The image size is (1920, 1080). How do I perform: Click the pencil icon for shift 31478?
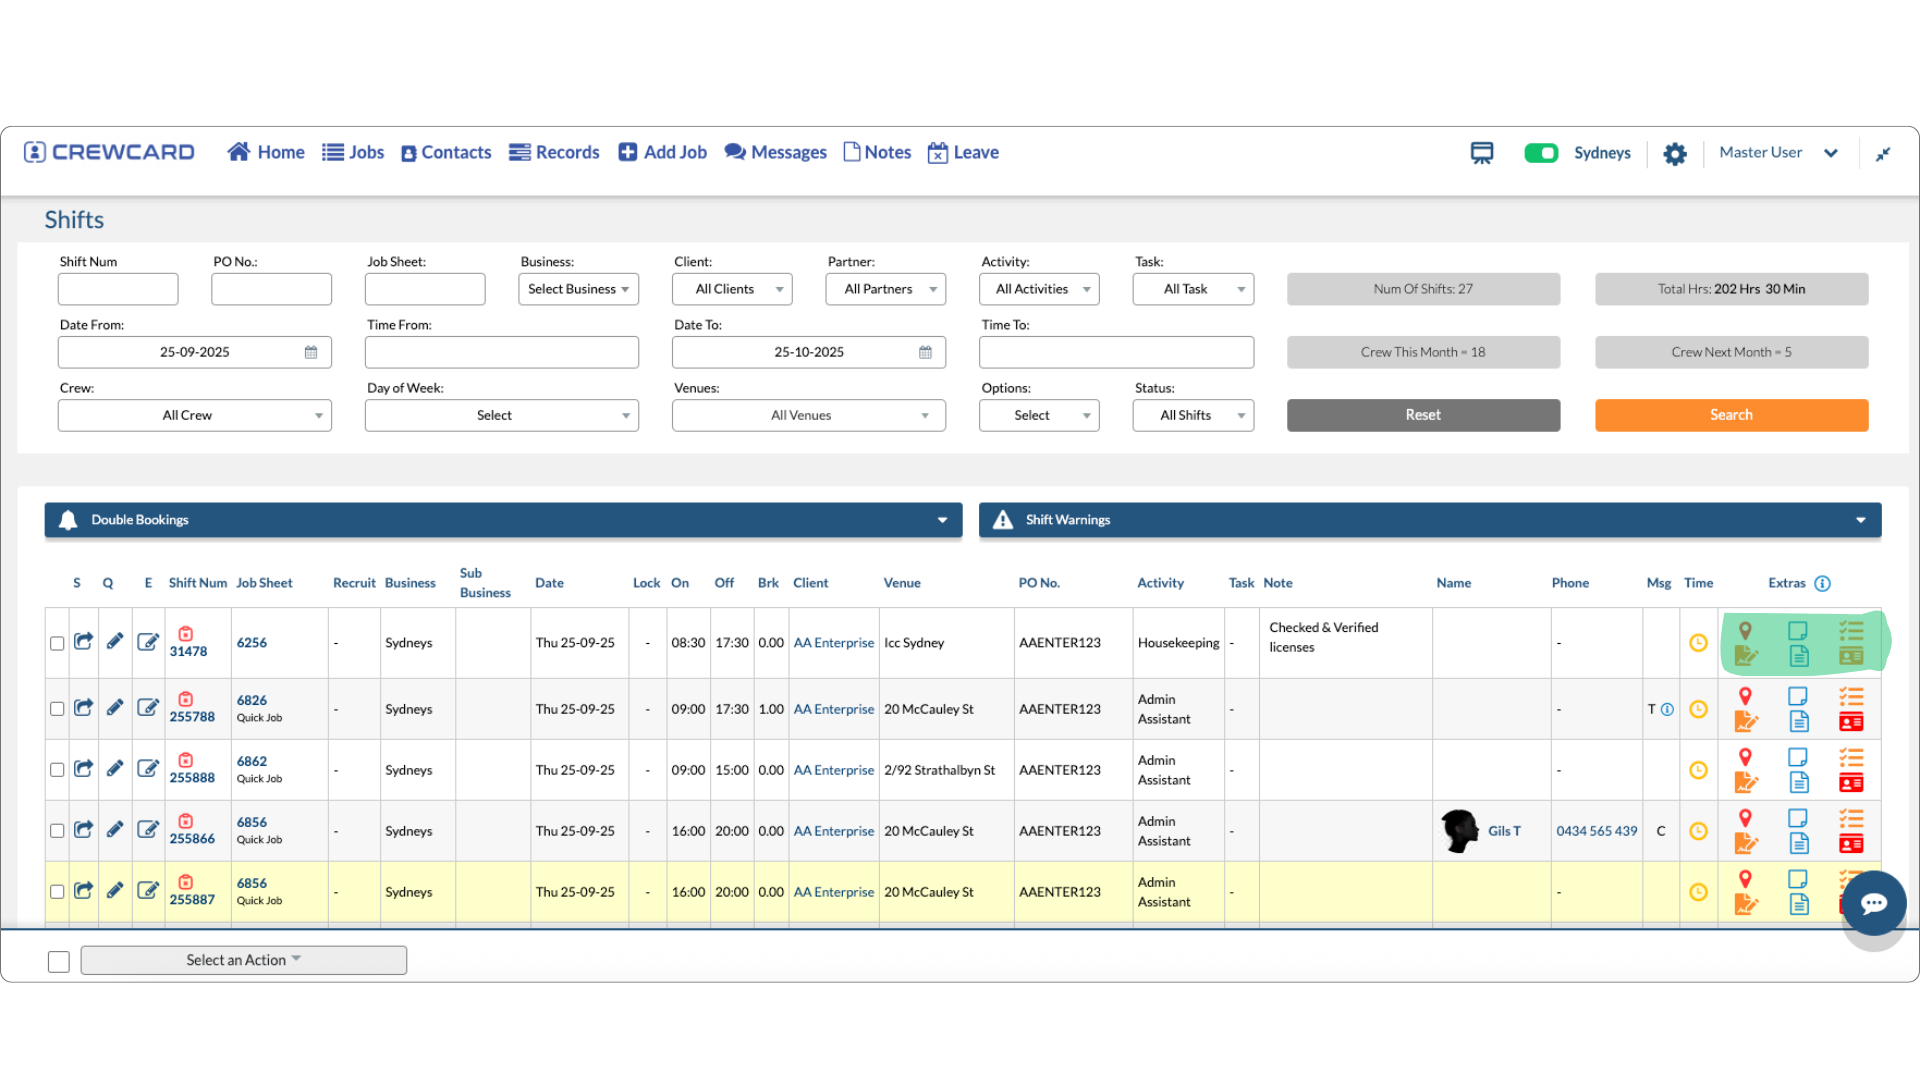click(115, 641)
